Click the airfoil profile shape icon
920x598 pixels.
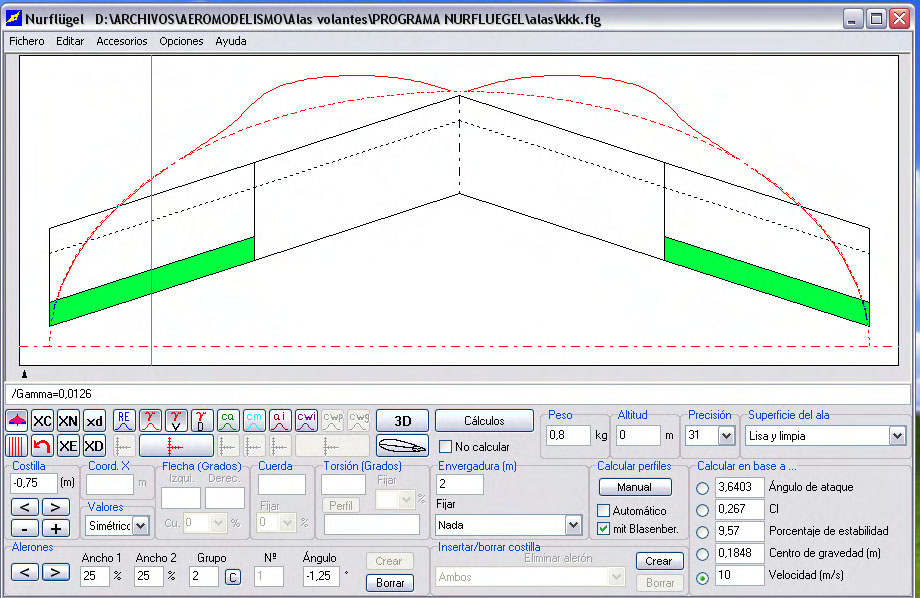tap(402, 446)
